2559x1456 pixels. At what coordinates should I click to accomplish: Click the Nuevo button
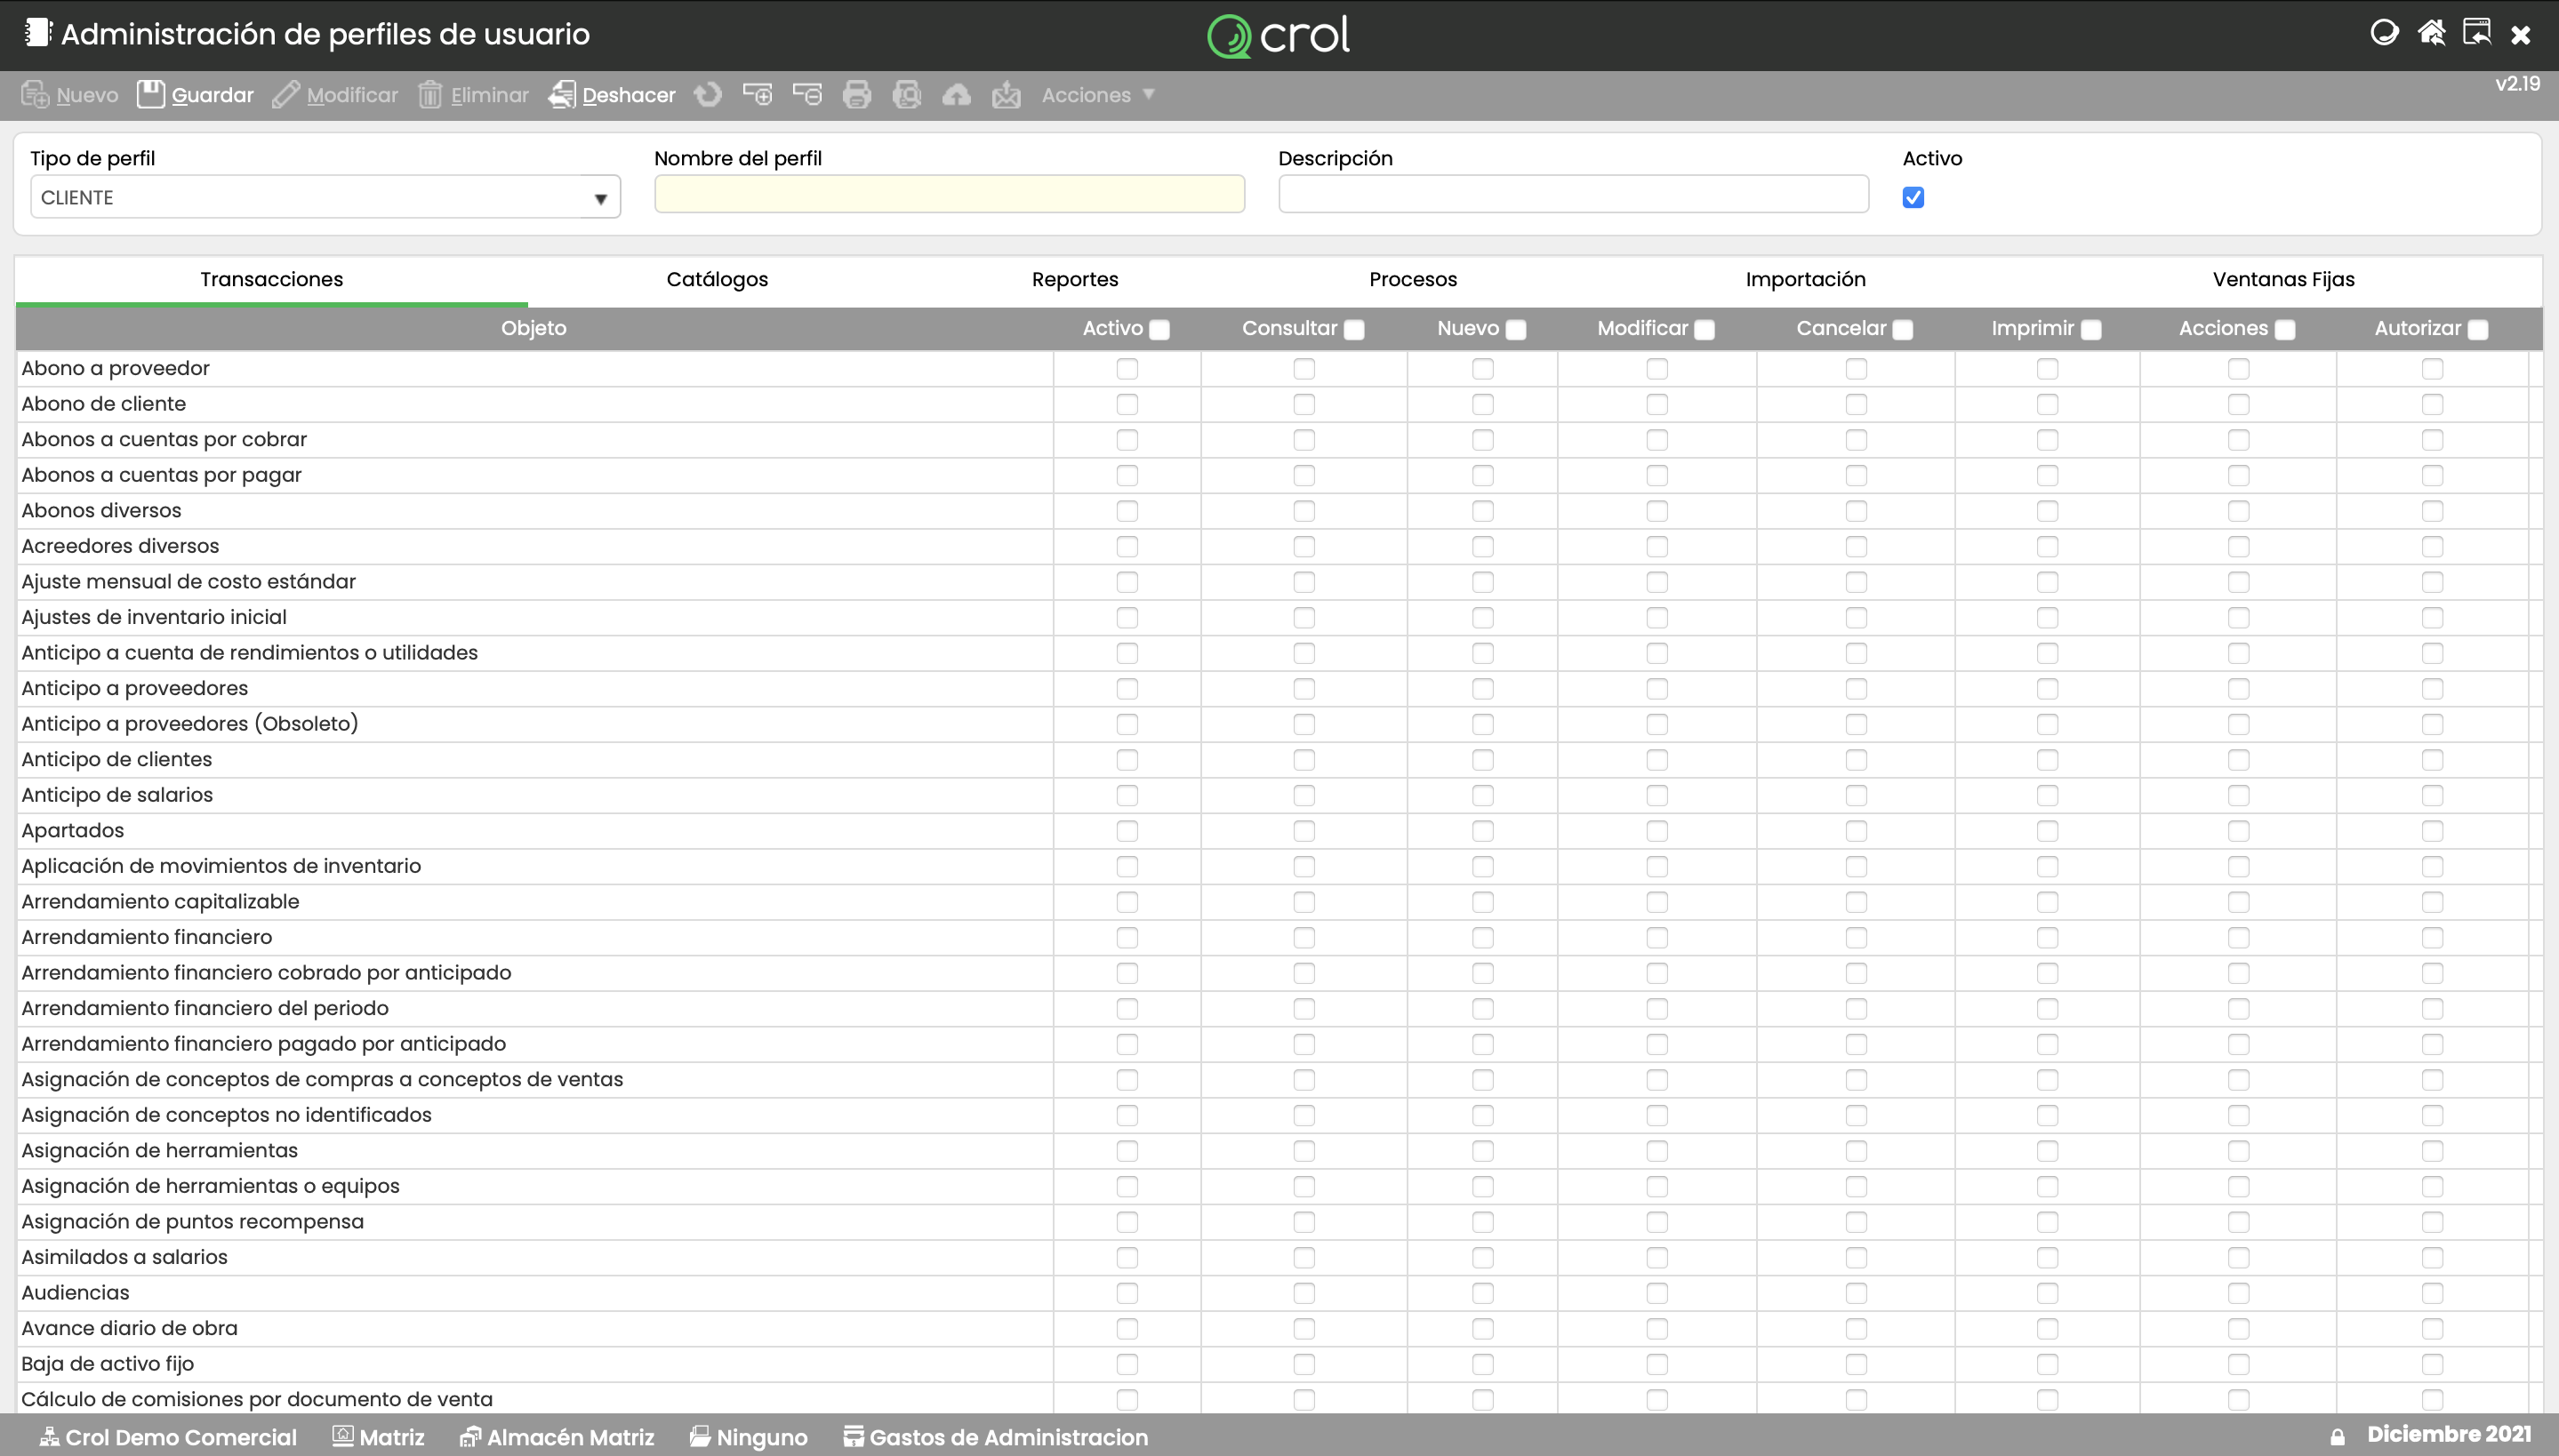[x=70, y=95]
